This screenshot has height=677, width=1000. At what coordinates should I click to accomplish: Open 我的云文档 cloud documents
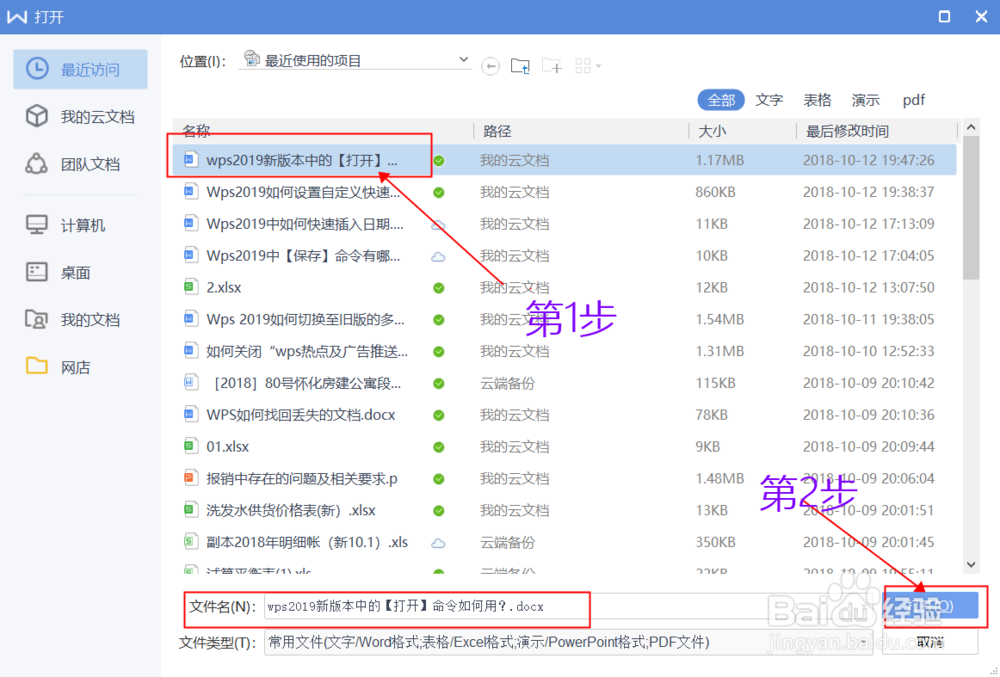click(80, 117)
